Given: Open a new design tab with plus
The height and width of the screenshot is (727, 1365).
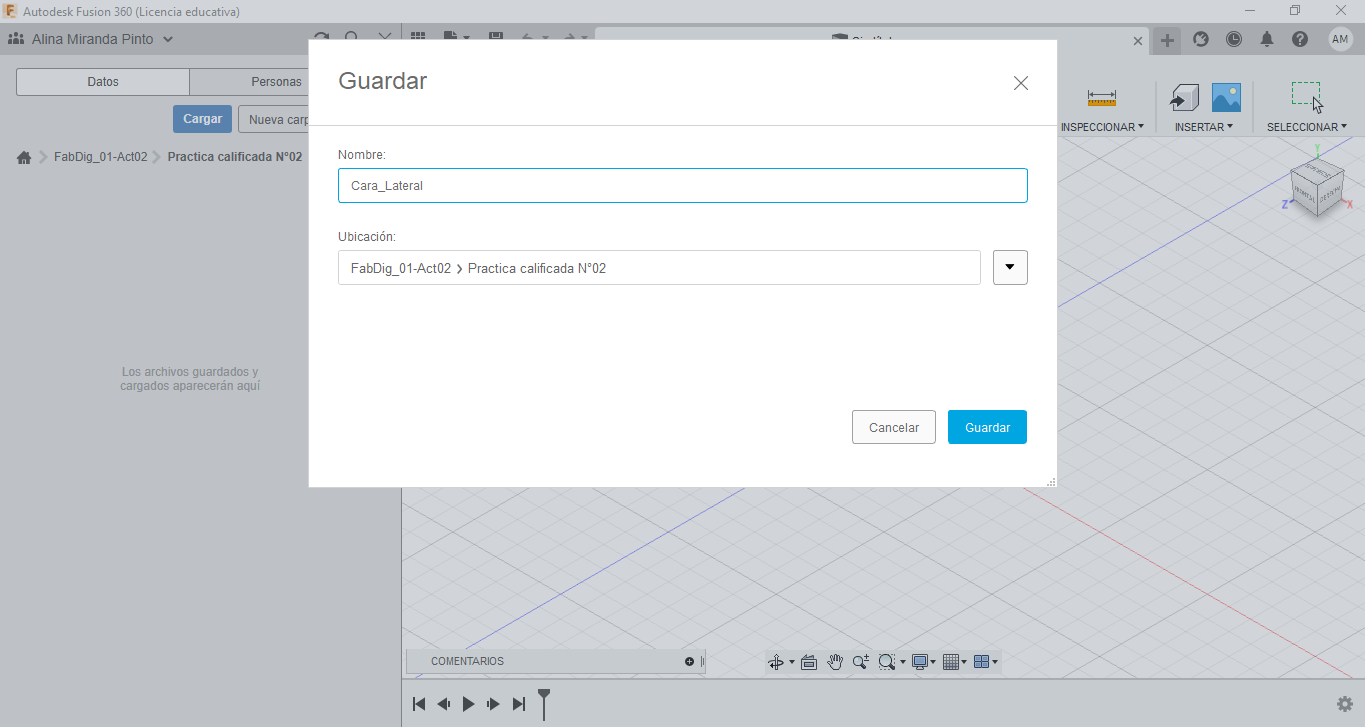Looking at the screenshot, I should point(1167,40).
